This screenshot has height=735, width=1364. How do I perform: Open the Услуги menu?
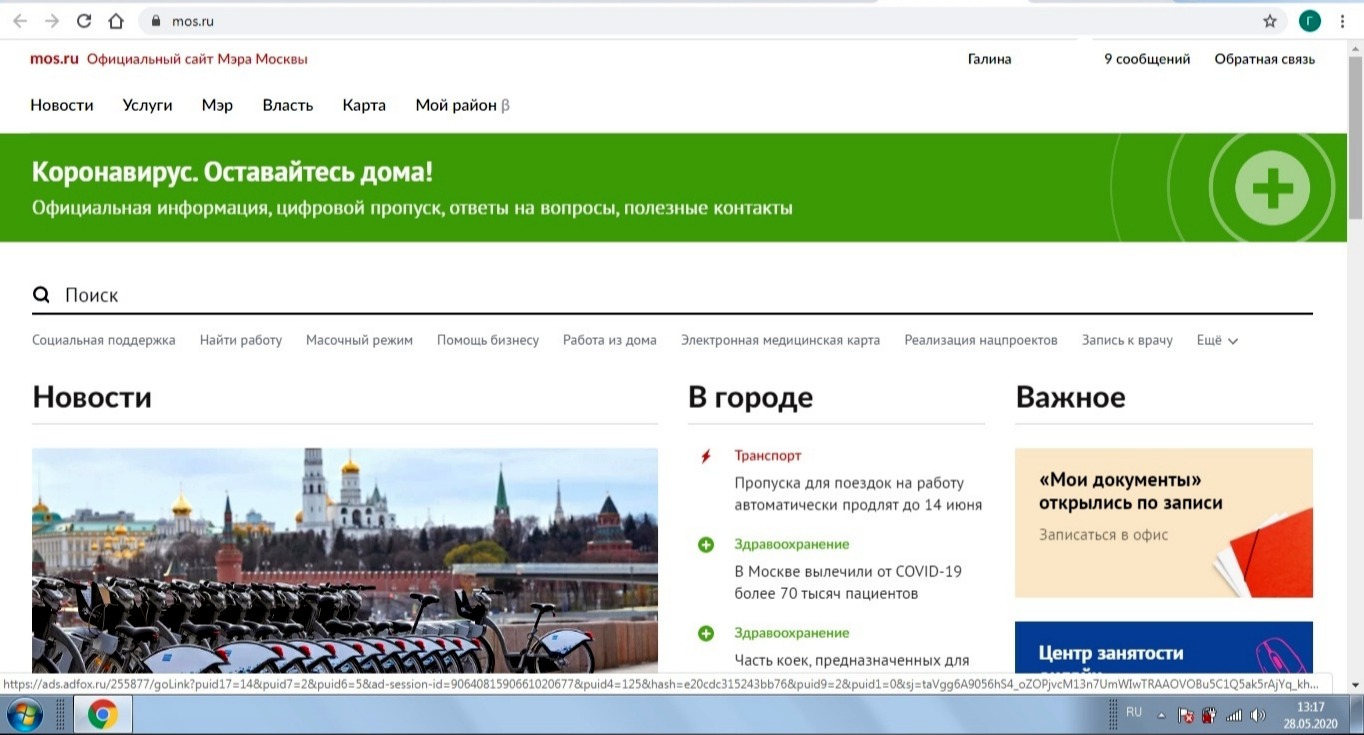click(x=148, y=105)
